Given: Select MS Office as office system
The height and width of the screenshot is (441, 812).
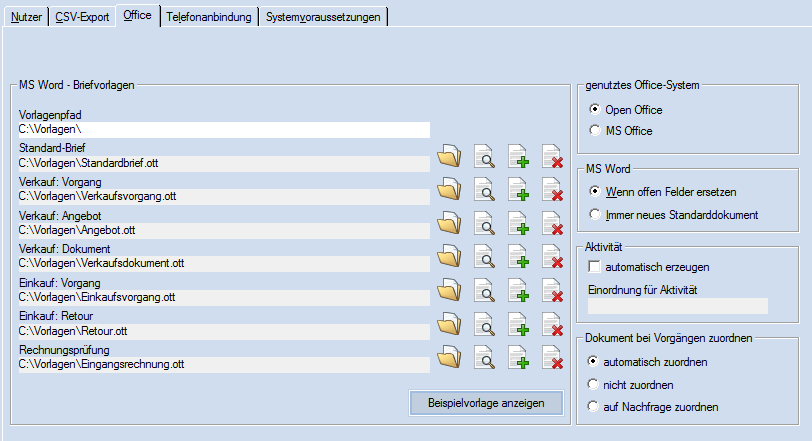Looking at the screenshot, I should pyautogui.click(x=596, y=130).
